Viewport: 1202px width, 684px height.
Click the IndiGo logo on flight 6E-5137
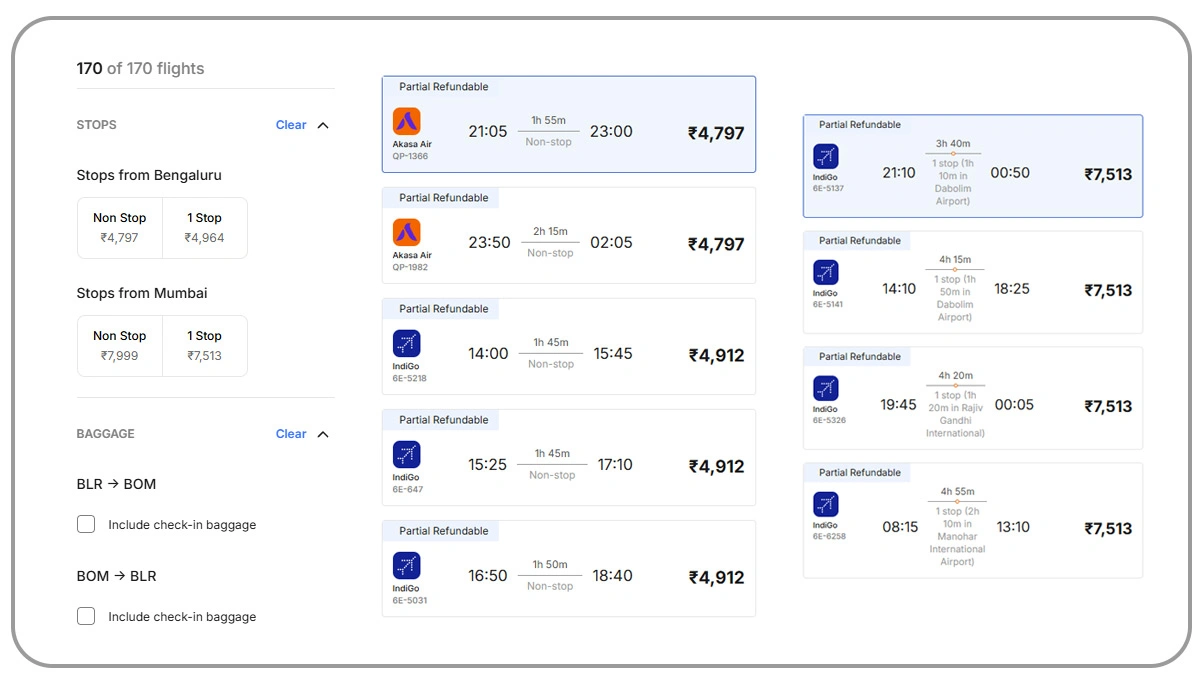[825, 157]
